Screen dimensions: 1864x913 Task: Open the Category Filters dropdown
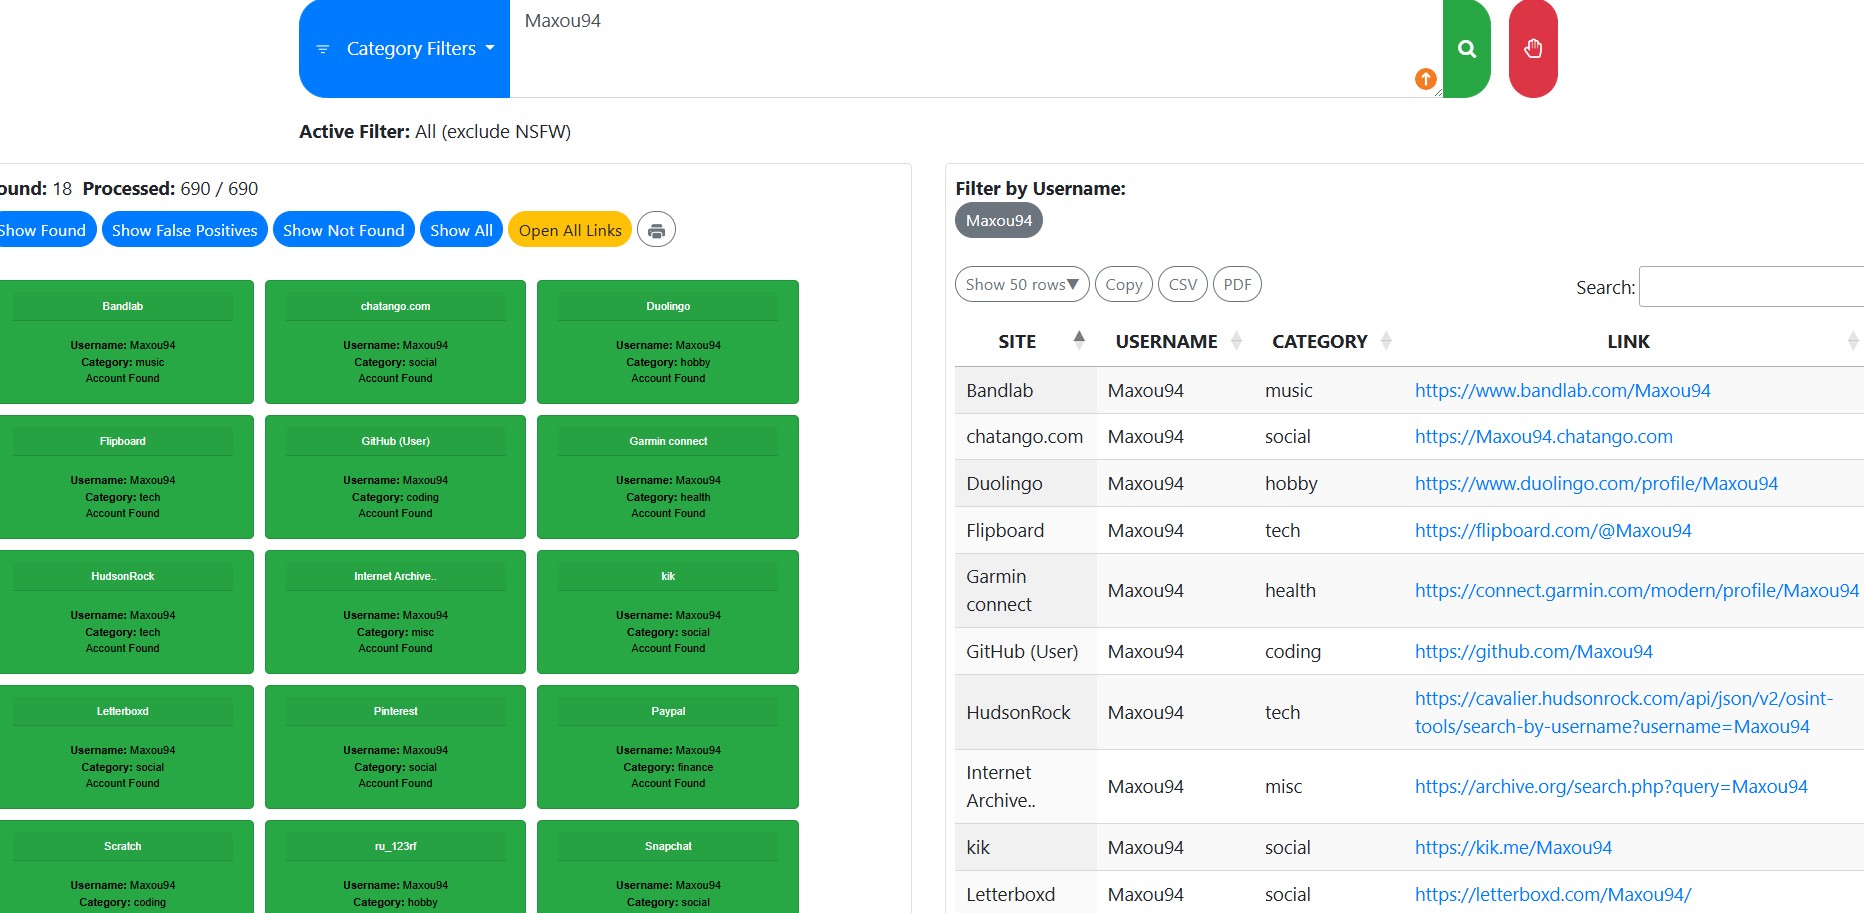point(405,49)
